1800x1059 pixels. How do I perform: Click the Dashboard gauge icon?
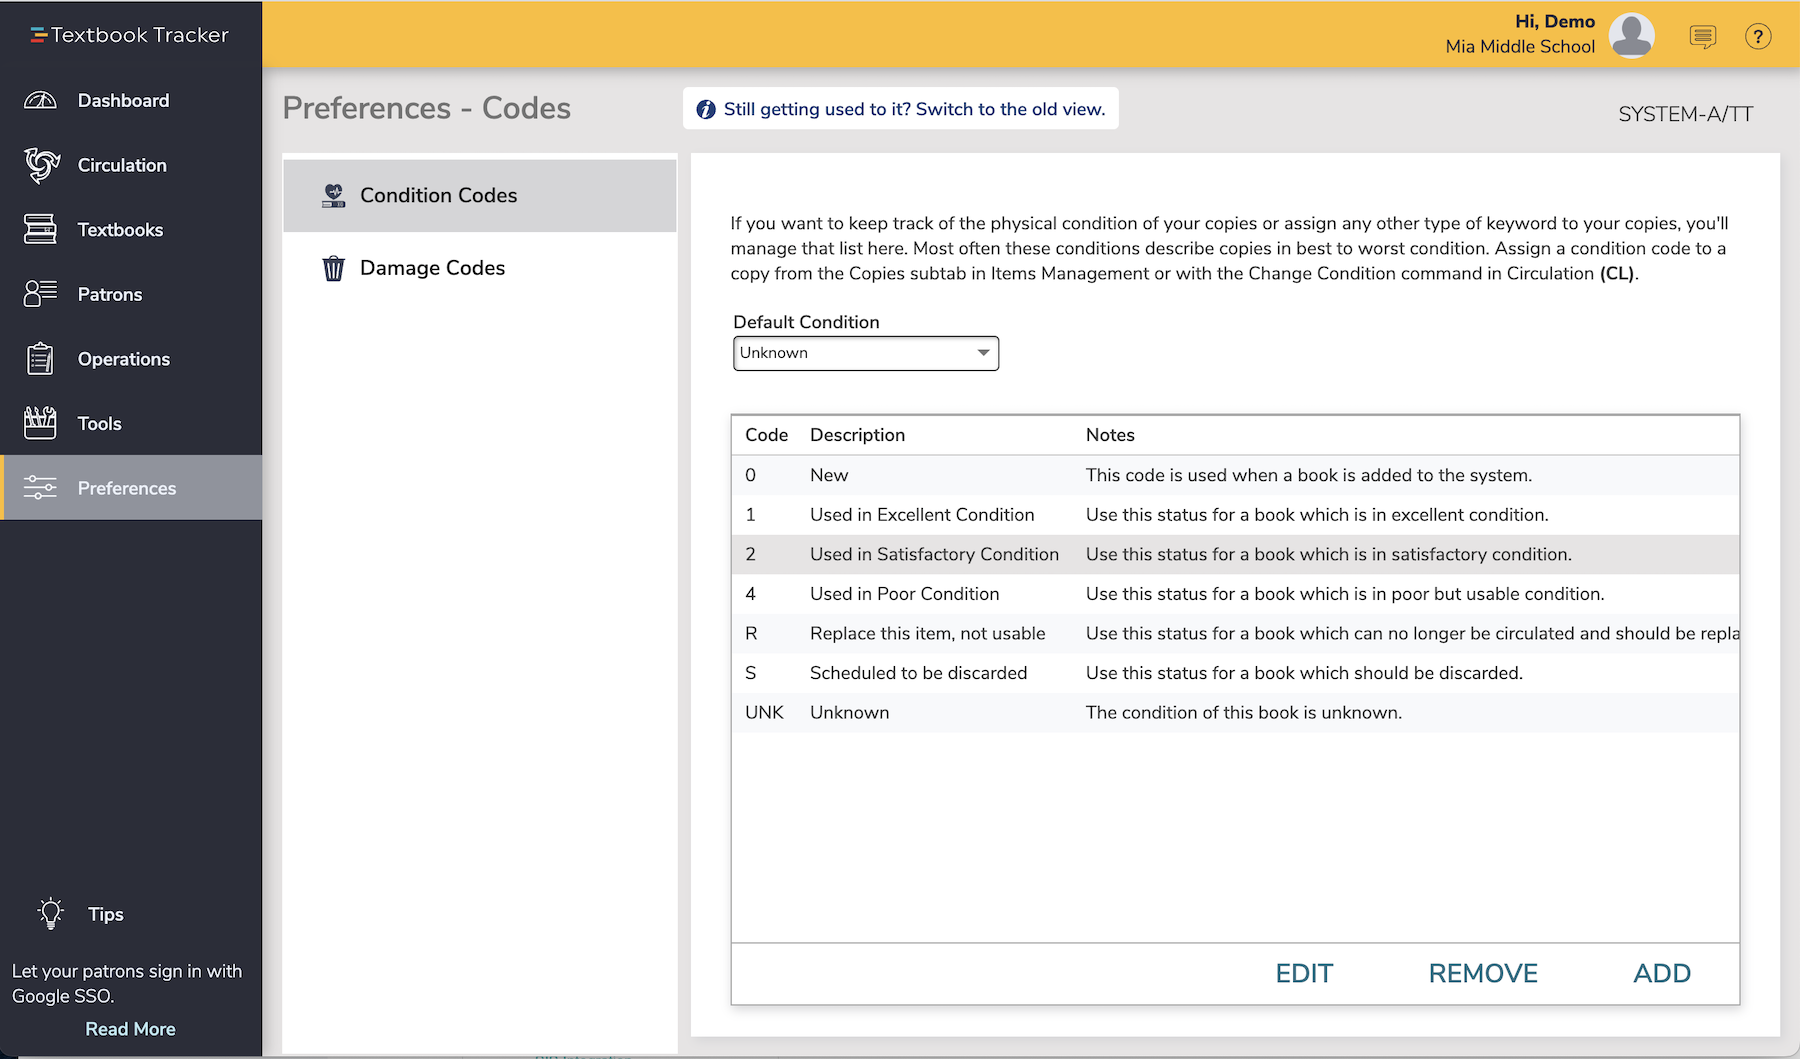40,100
